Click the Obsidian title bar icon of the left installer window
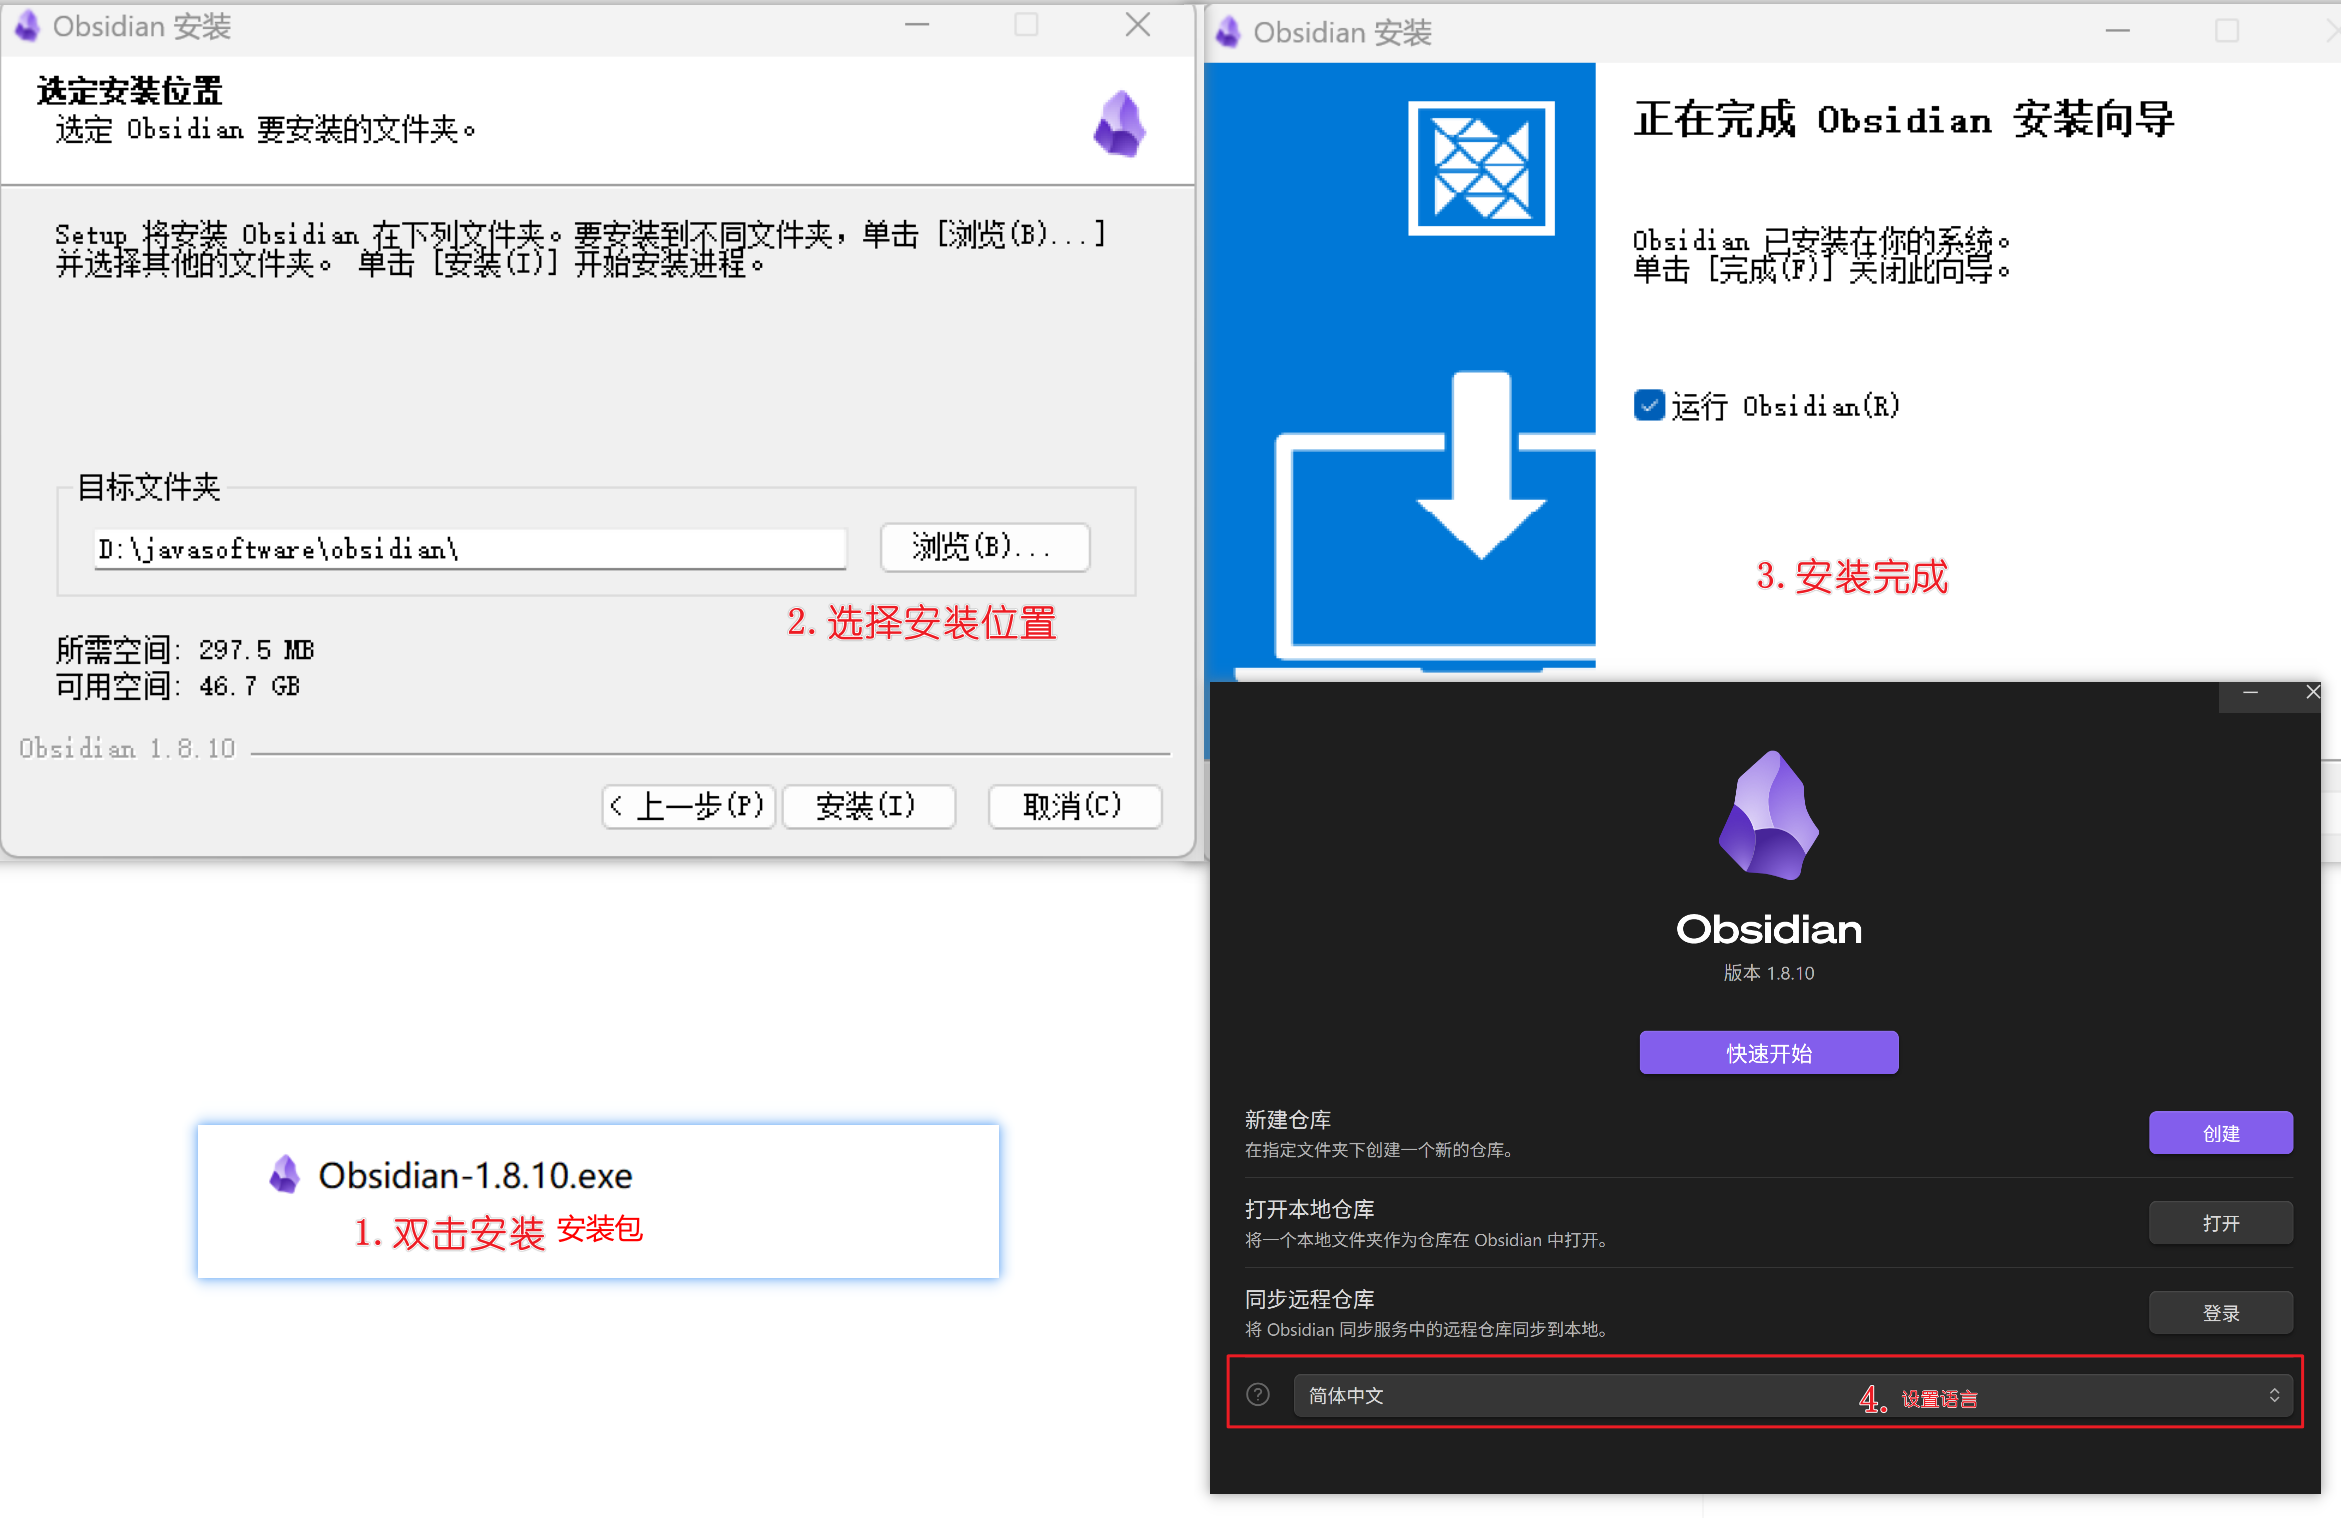Image resolution: width=2341 pixels, height=1518 pixels. point(27,26)
